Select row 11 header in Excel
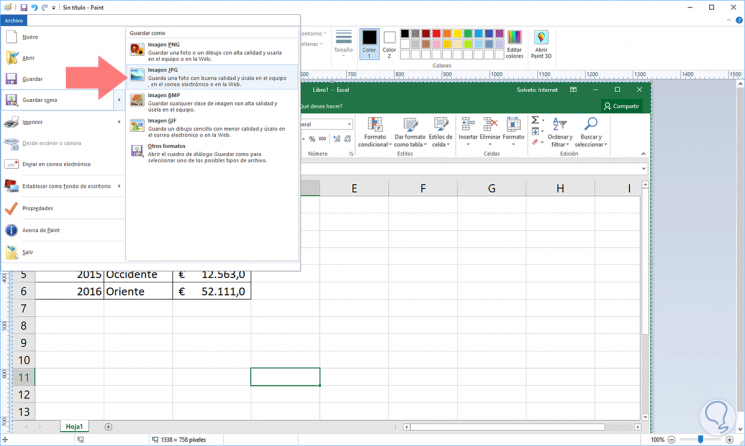Image resolution: width=745 pixels, height=446 pixels. 23,377
